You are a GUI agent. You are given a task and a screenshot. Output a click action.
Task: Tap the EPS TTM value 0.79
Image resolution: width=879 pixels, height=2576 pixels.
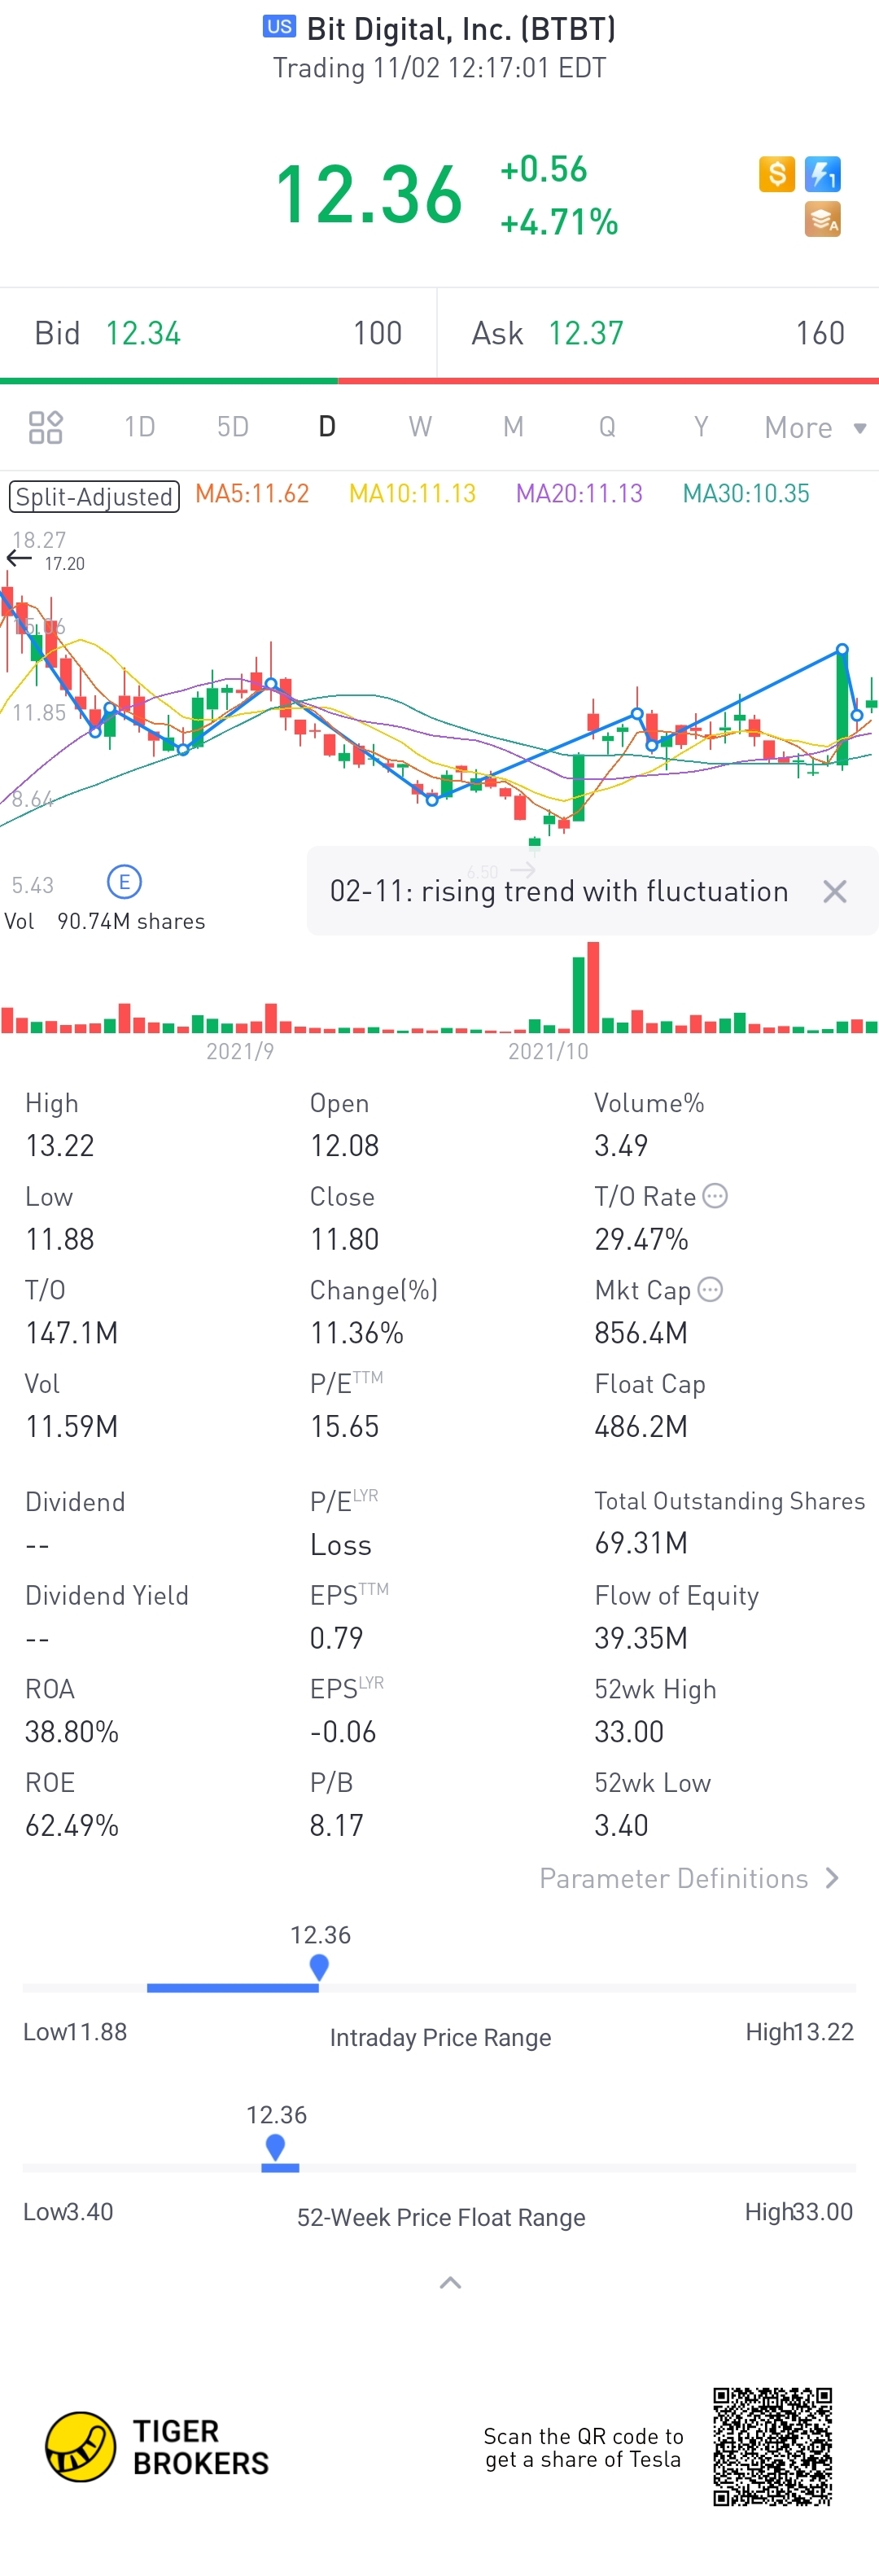pos(336,1638)
